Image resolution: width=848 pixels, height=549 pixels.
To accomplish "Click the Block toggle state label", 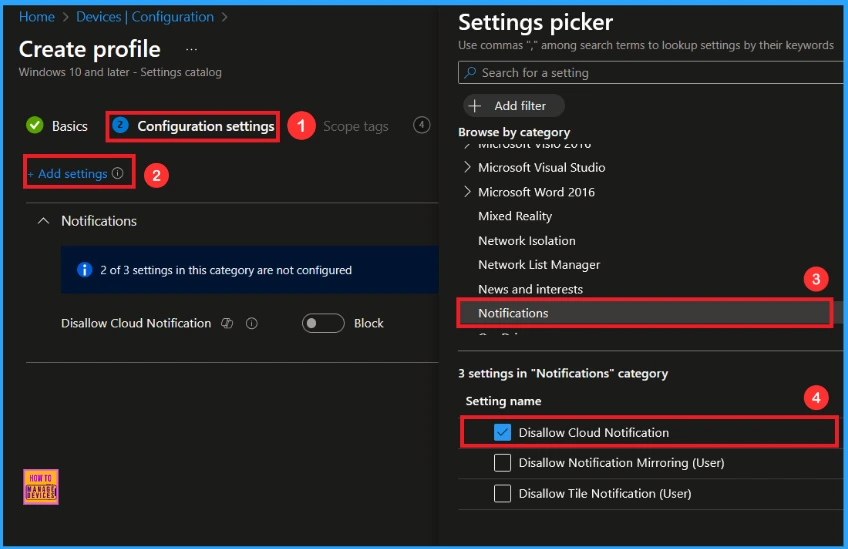I will 368,323.
